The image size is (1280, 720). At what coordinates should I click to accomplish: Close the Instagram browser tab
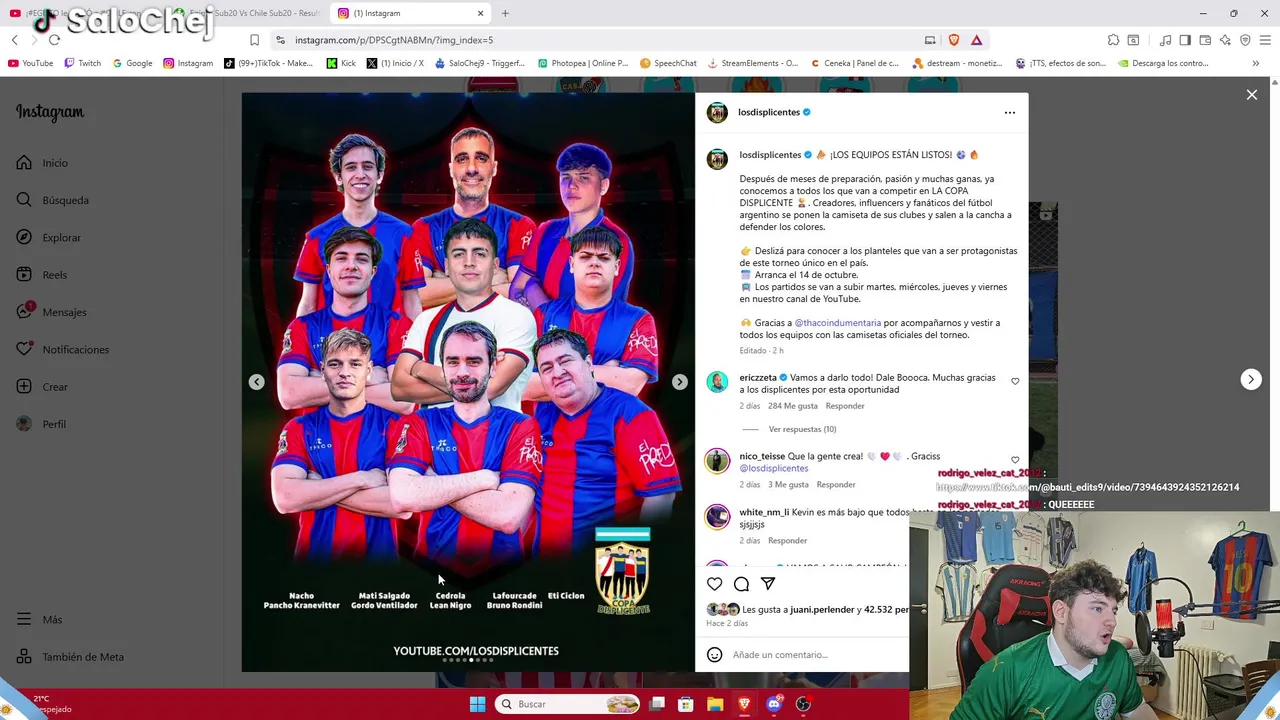pyautogui.click(x=480, y=13)
